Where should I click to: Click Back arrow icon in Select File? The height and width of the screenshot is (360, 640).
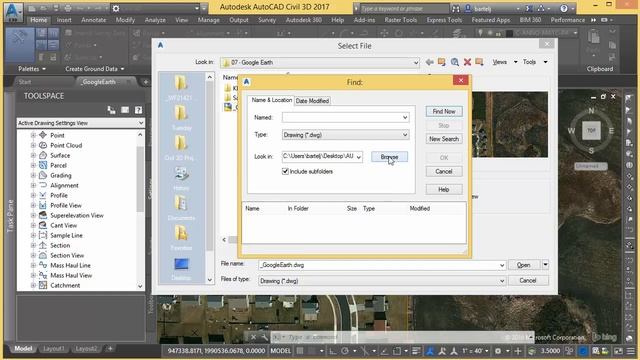429,62
